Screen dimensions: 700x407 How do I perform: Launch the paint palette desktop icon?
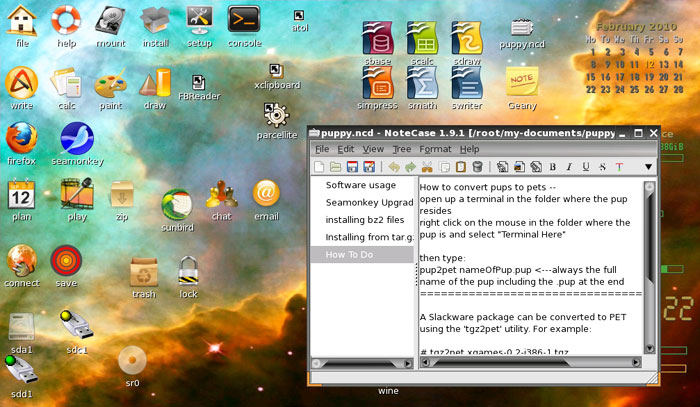click(110, 88)
